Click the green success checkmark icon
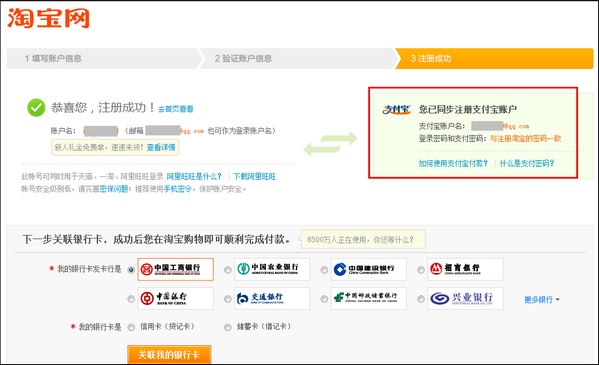The width and height of the screenshot is (599, 365). pos(36,108)
